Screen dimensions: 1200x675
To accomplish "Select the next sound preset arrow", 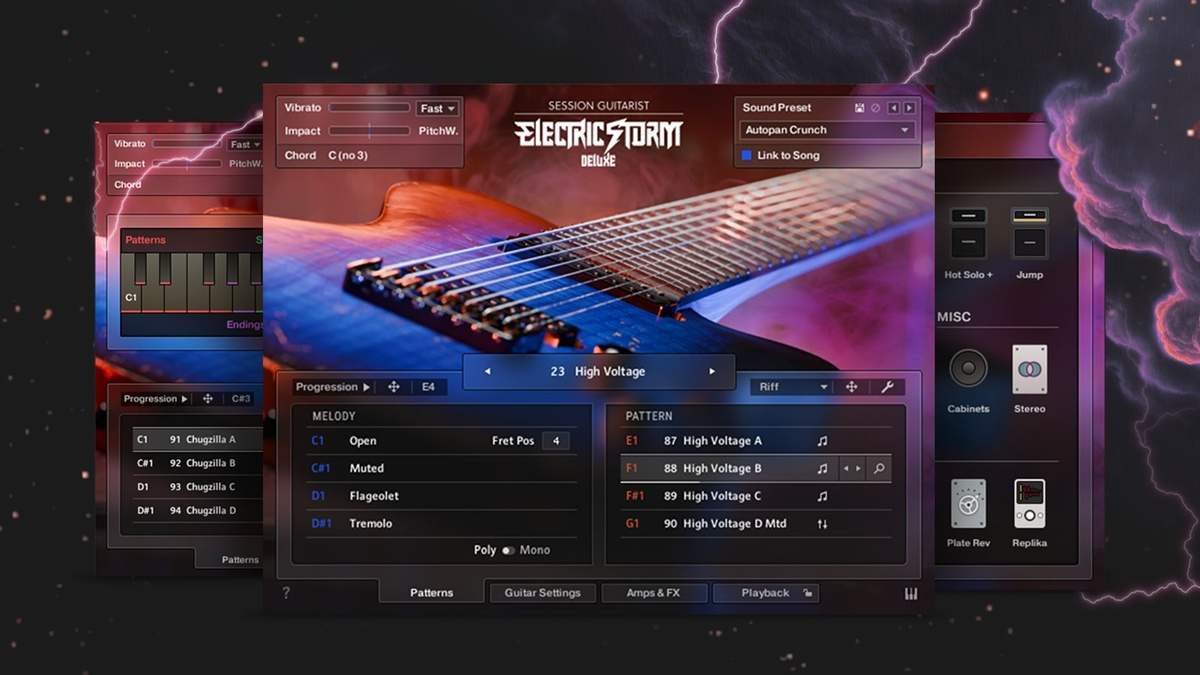I will [x=909, y=108].
